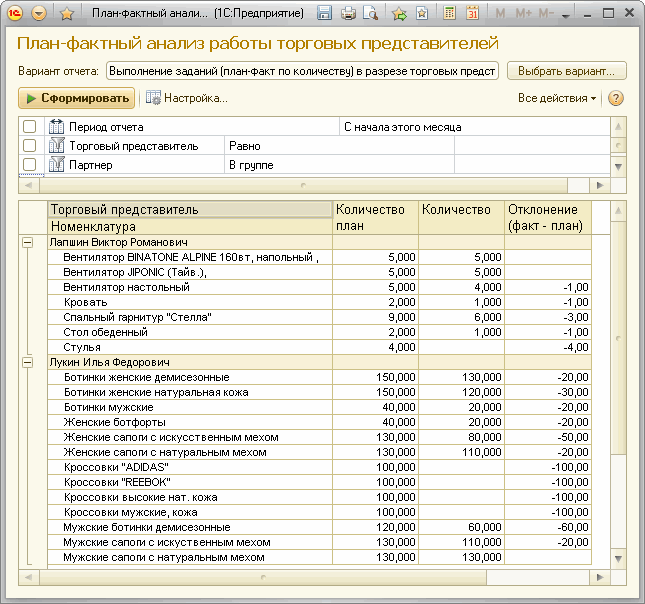
Task: Click the Print icon in title bar
Action: (x=348, y=14)
